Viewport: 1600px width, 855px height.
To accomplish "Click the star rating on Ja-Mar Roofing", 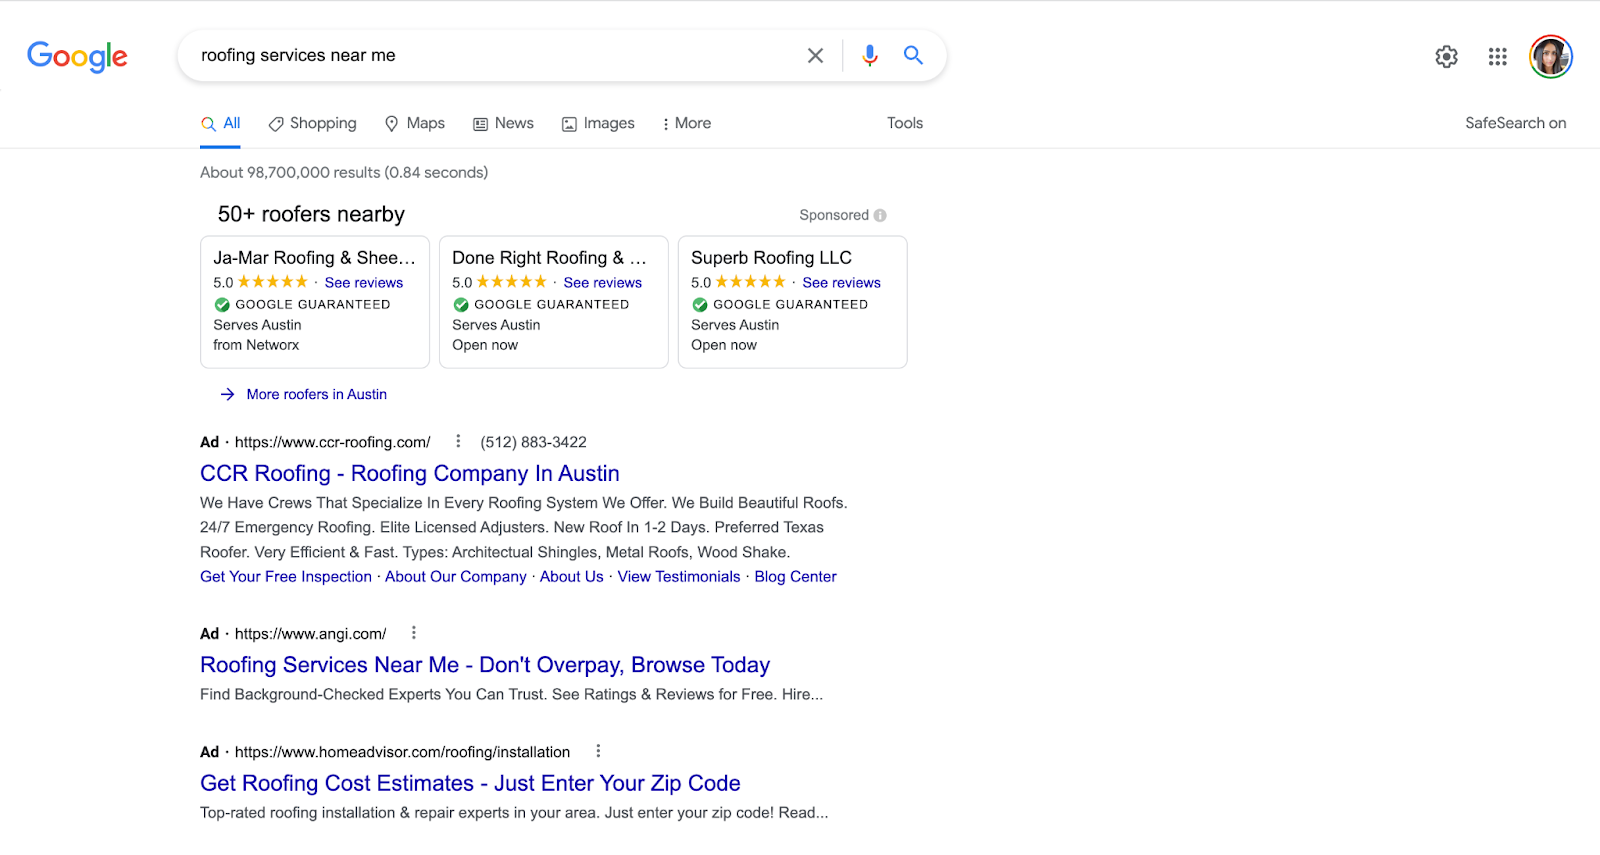I will [x=273, y=282].
